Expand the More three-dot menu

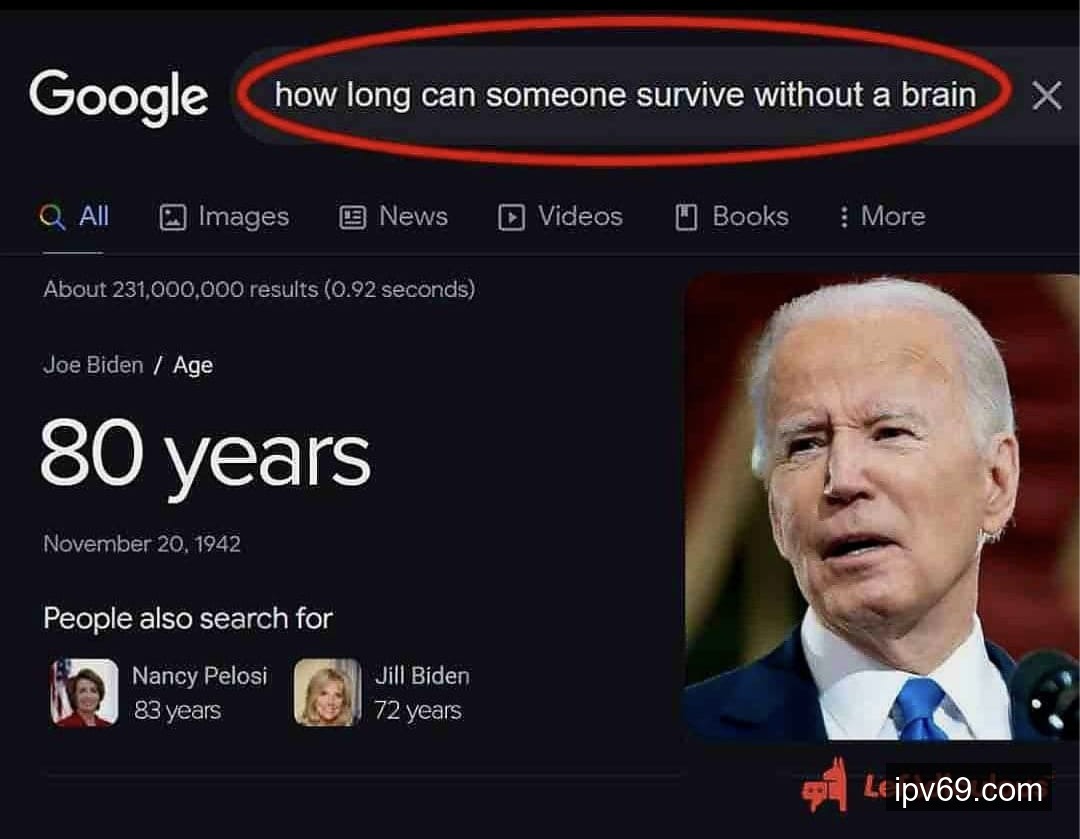coord(883,216)
